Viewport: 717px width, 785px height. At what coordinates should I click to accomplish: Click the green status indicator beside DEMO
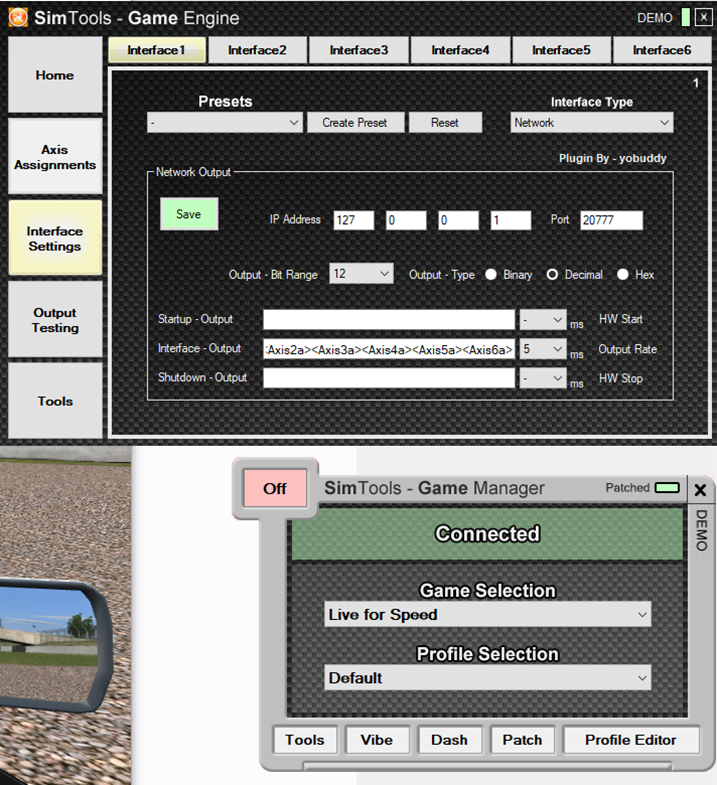pyautogui.click(x=686, y=17)
